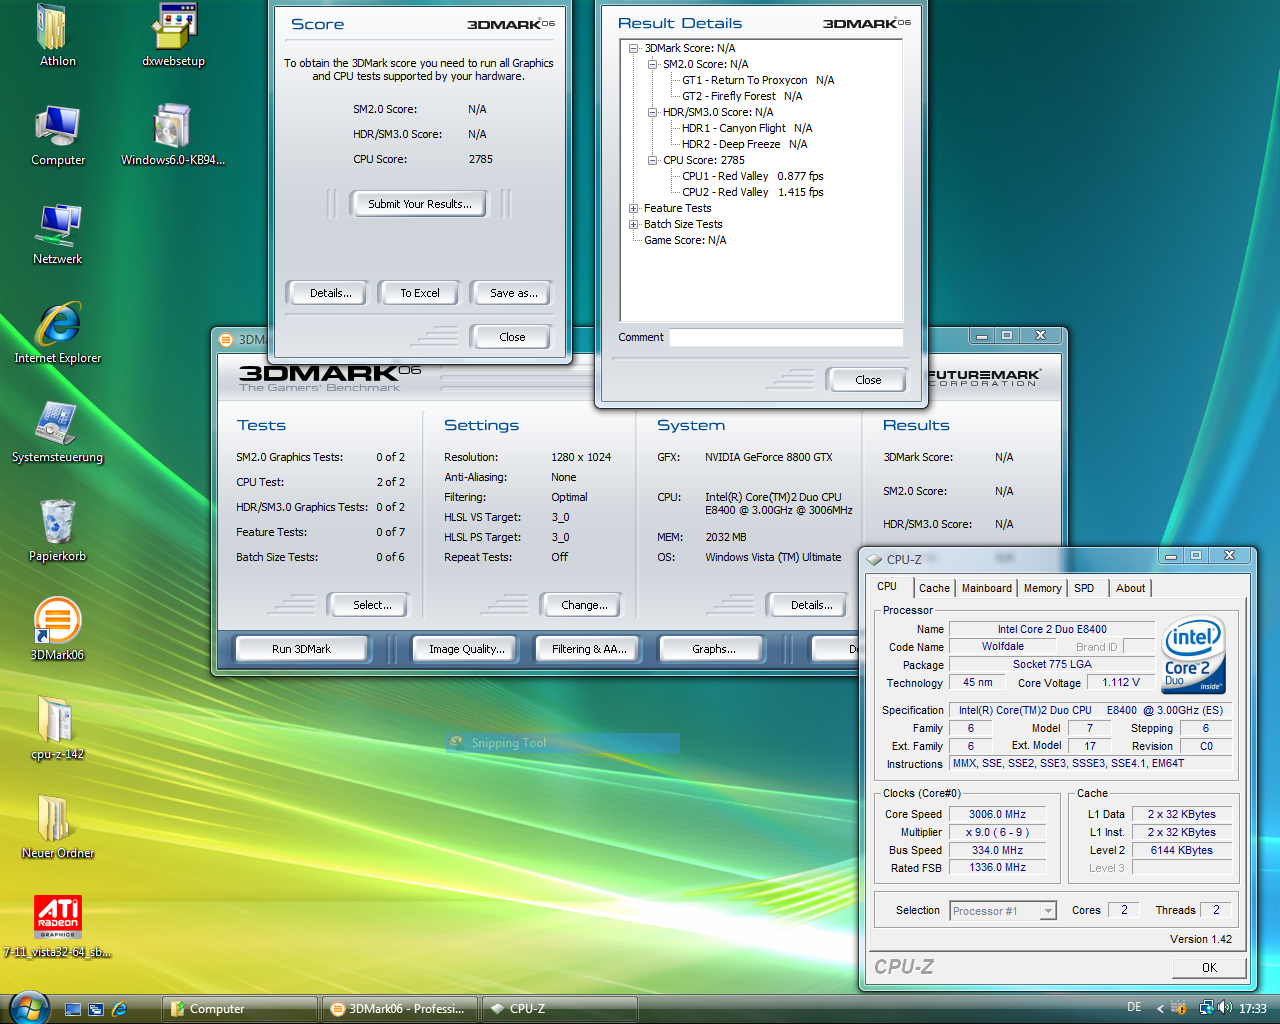
Task: Click the Show Desktop quick launch icon
Action: [x=73, y=1009]
